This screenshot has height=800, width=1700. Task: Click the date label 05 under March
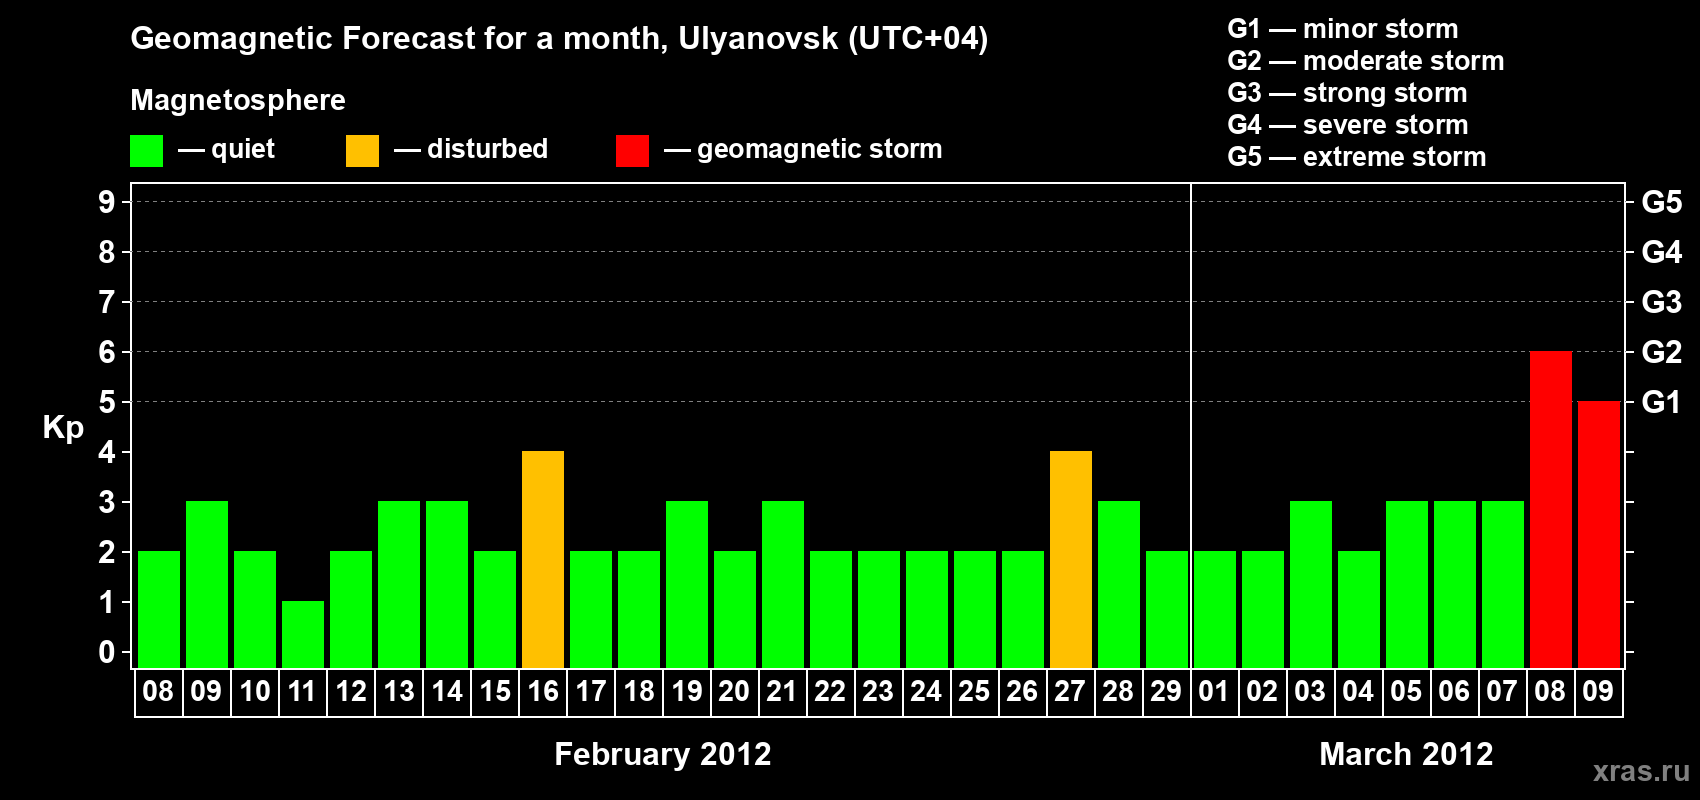tap(1406, 691)
